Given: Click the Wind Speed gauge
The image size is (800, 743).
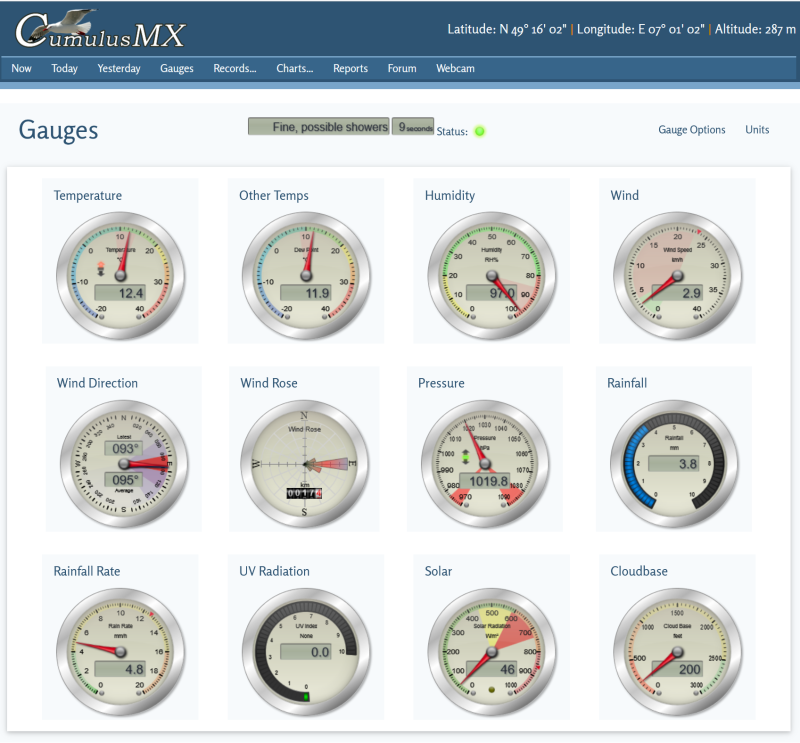Looking at the screenshot, I should pyautogui.click(x=676, y=270).
